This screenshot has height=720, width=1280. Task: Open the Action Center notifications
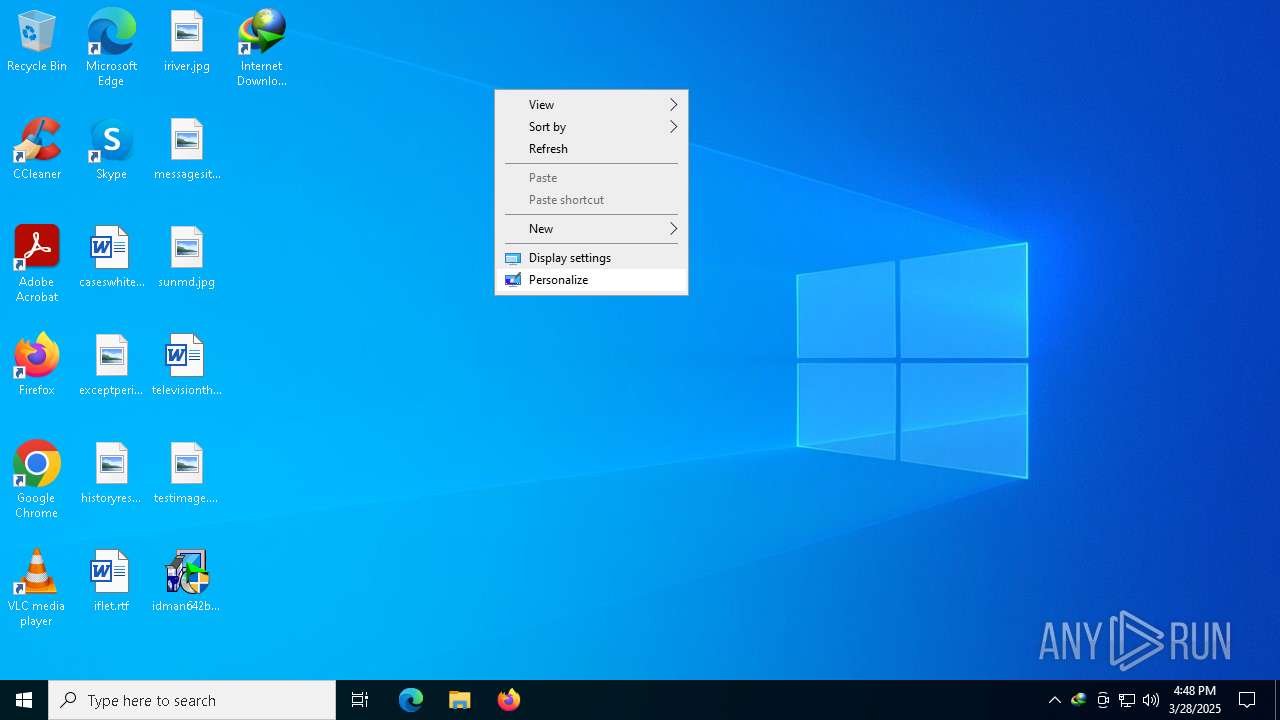point(1247,700)
